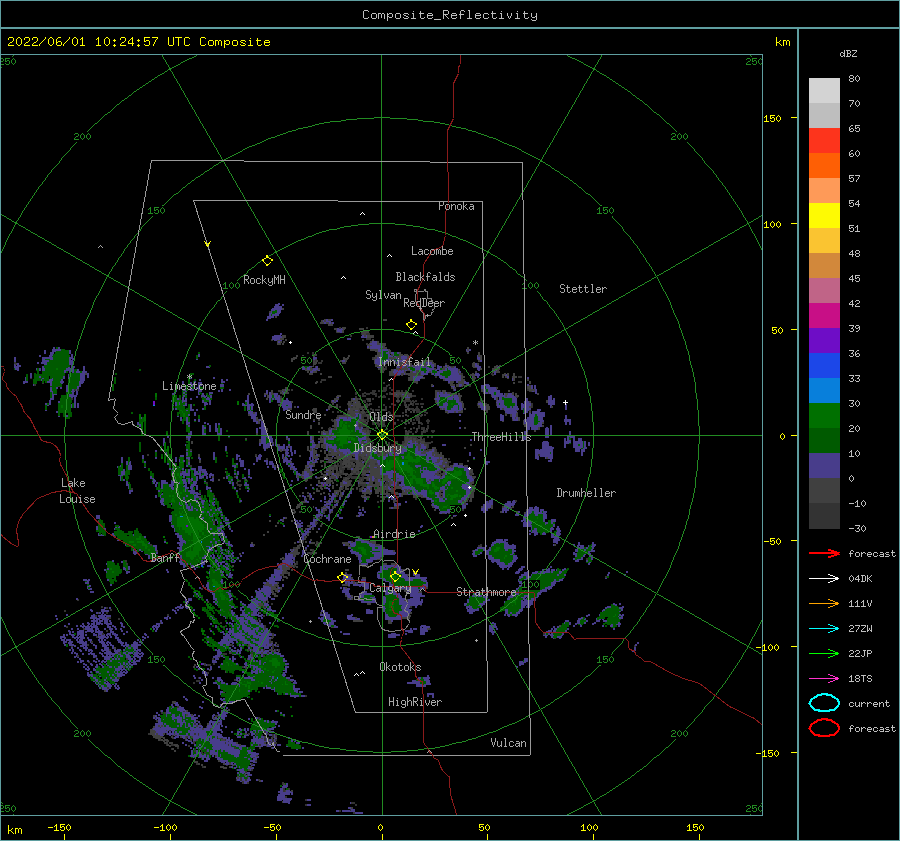Click the Cochrane town label
Screen dimensions: 900x841
point(327,559)
